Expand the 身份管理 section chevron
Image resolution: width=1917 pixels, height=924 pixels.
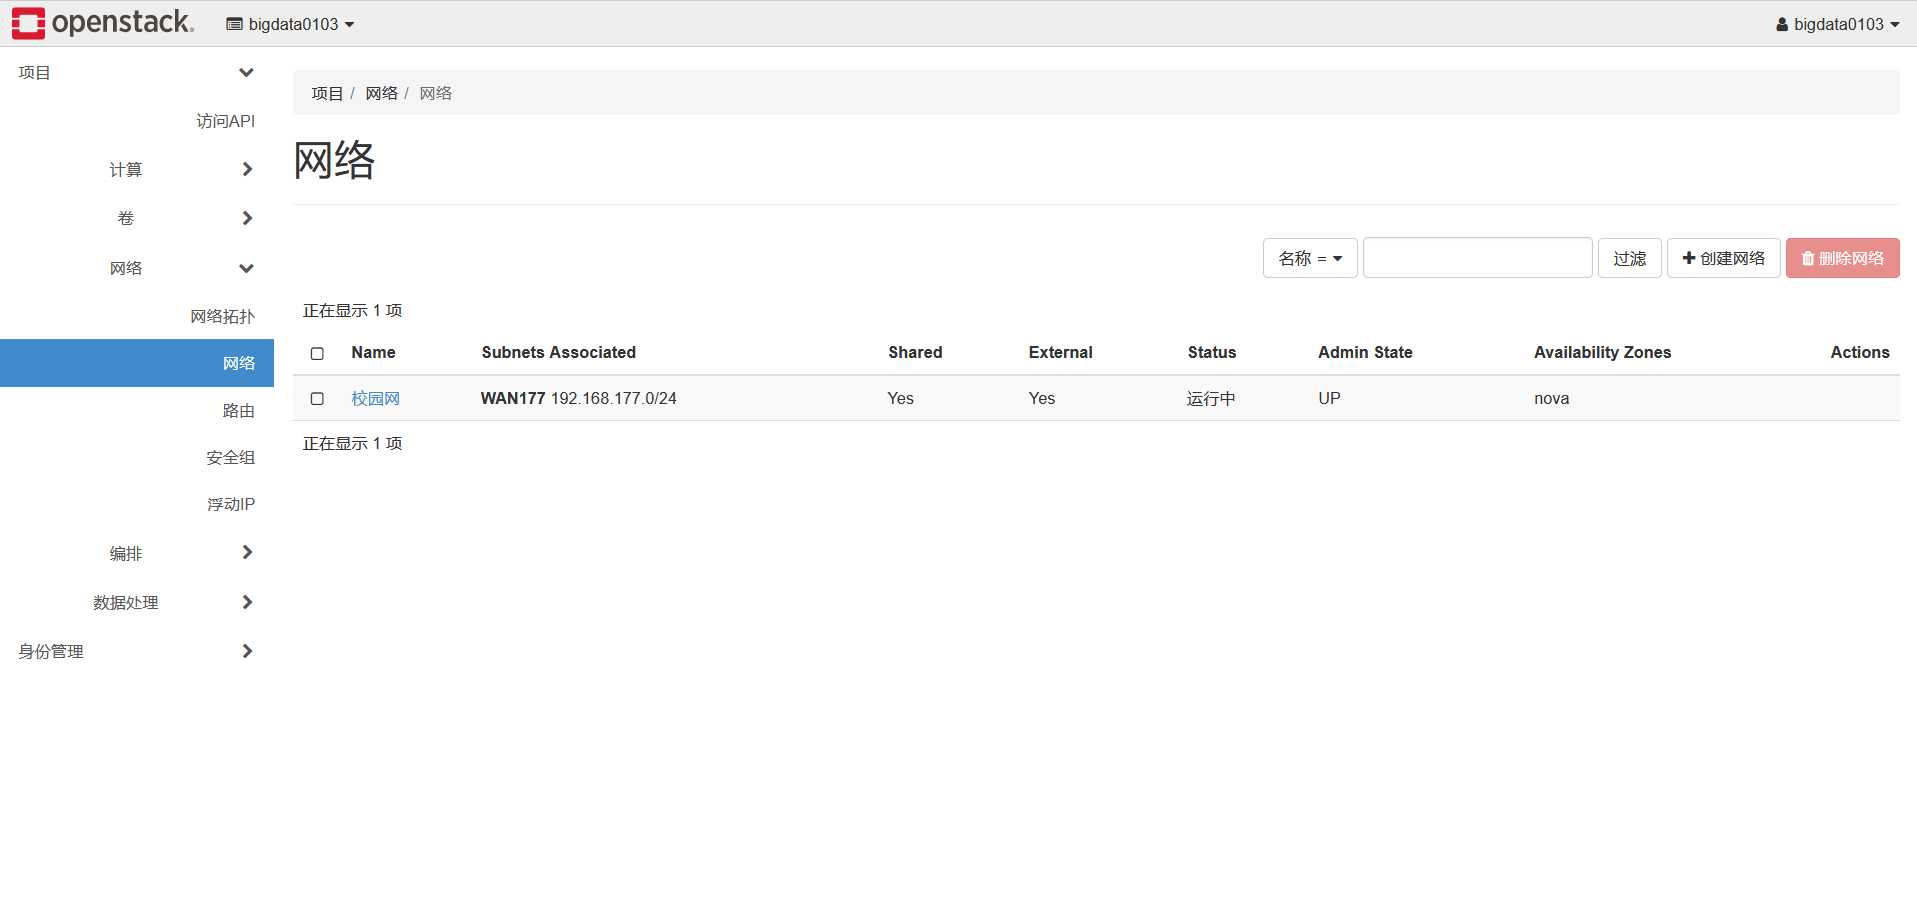247,651
